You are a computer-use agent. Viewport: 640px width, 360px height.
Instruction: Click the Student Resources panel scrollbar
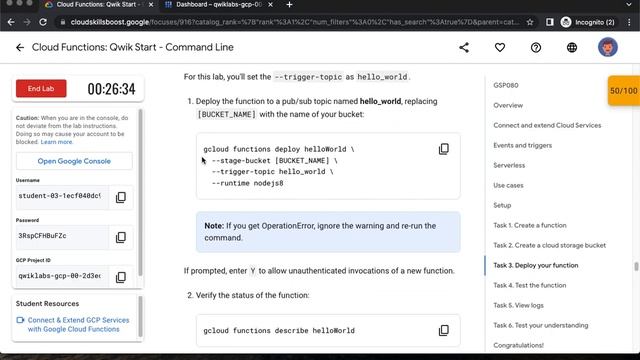click(x=140, y=317)
